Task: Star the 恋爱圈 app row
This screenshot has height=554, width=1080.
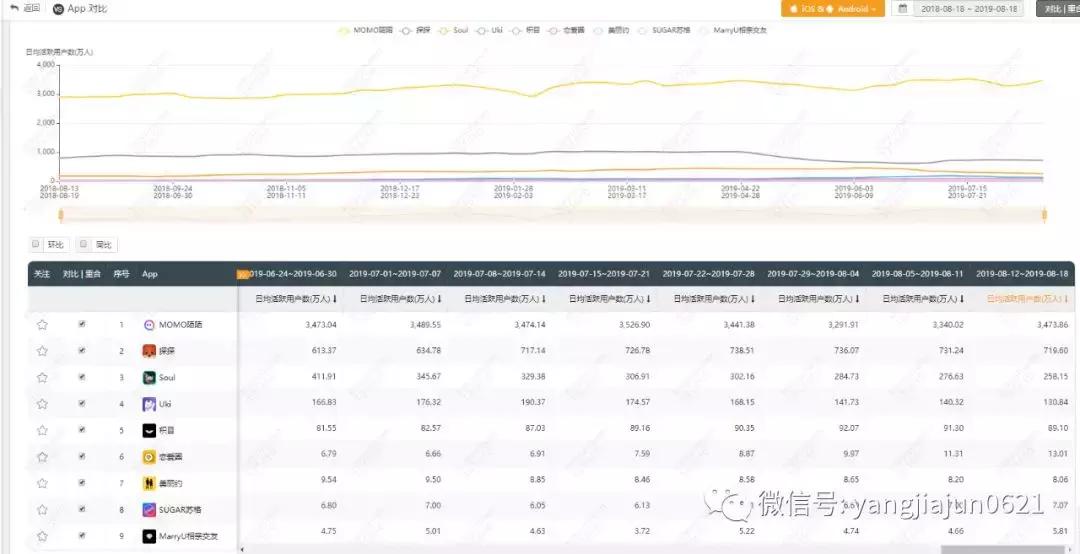Action: click(42, 457)
